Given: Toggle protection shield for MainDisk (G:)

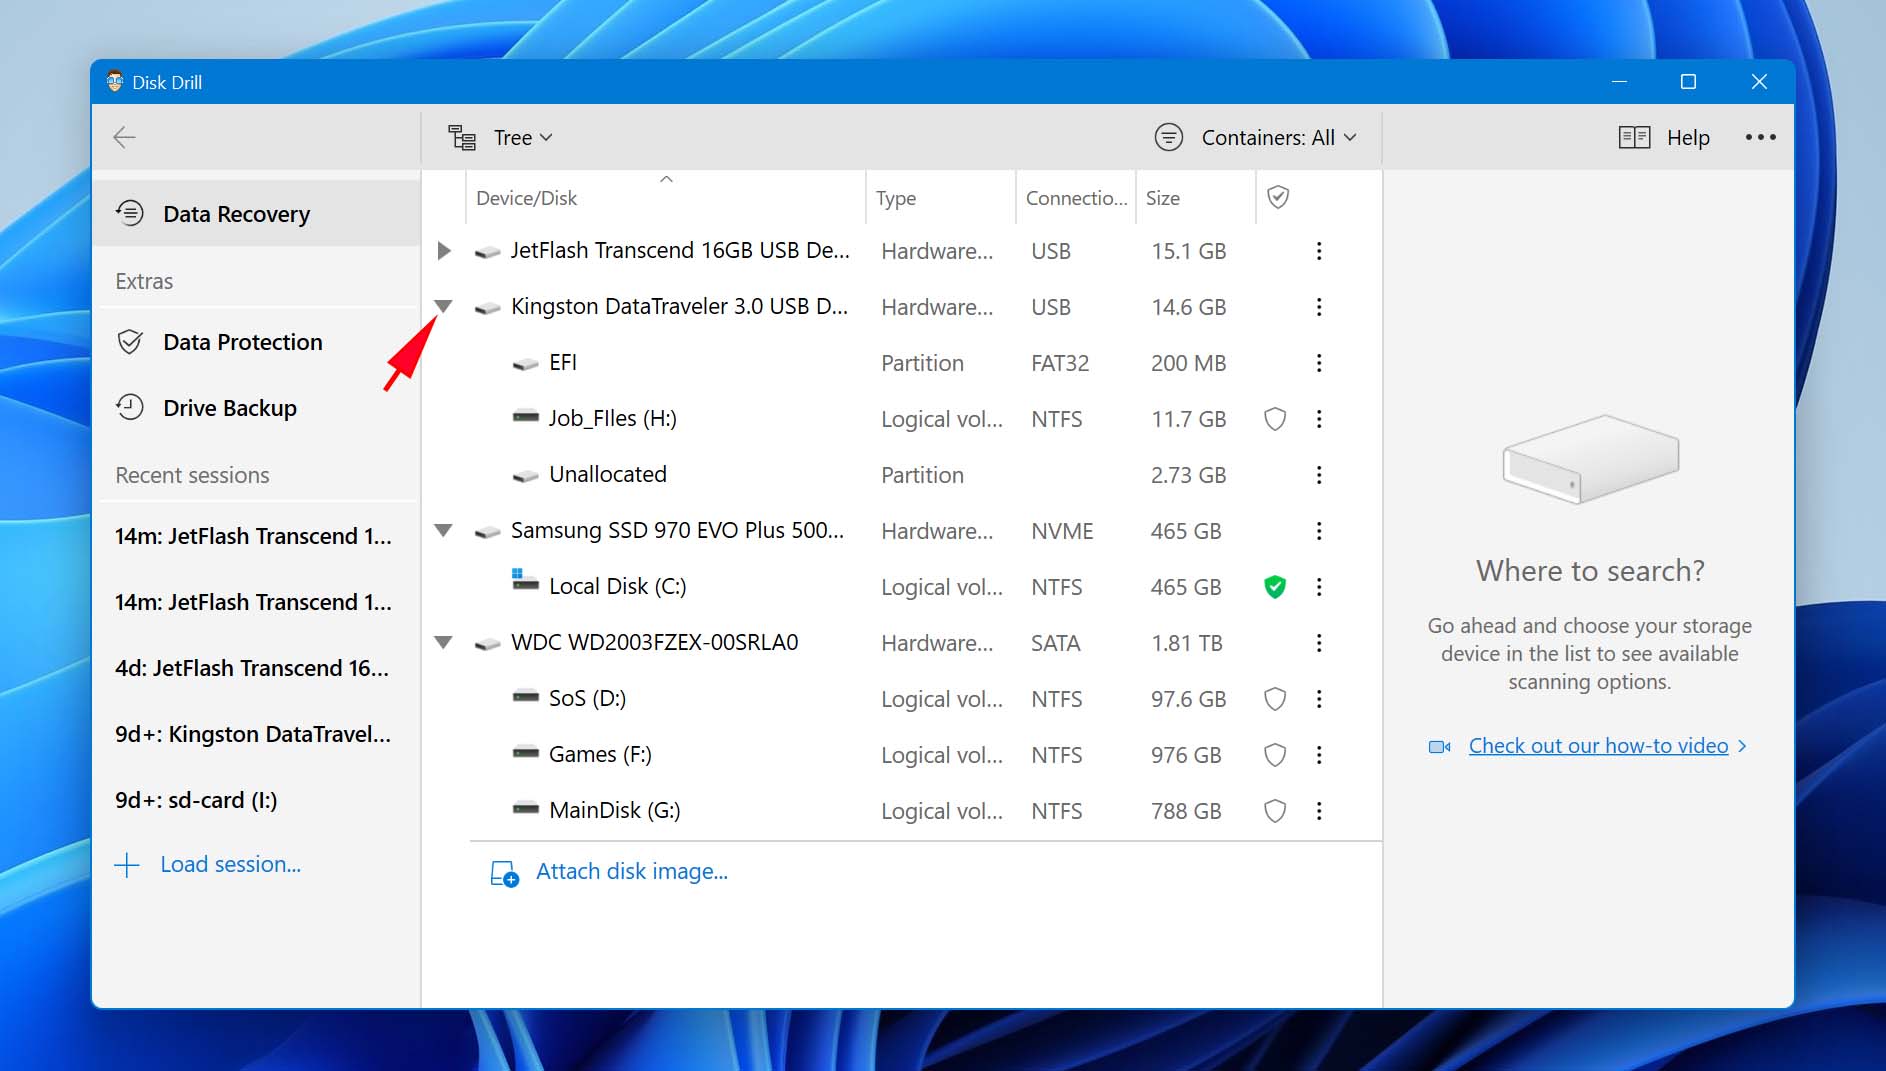Looking at the screenshot, I should [x=1275, y=811].
